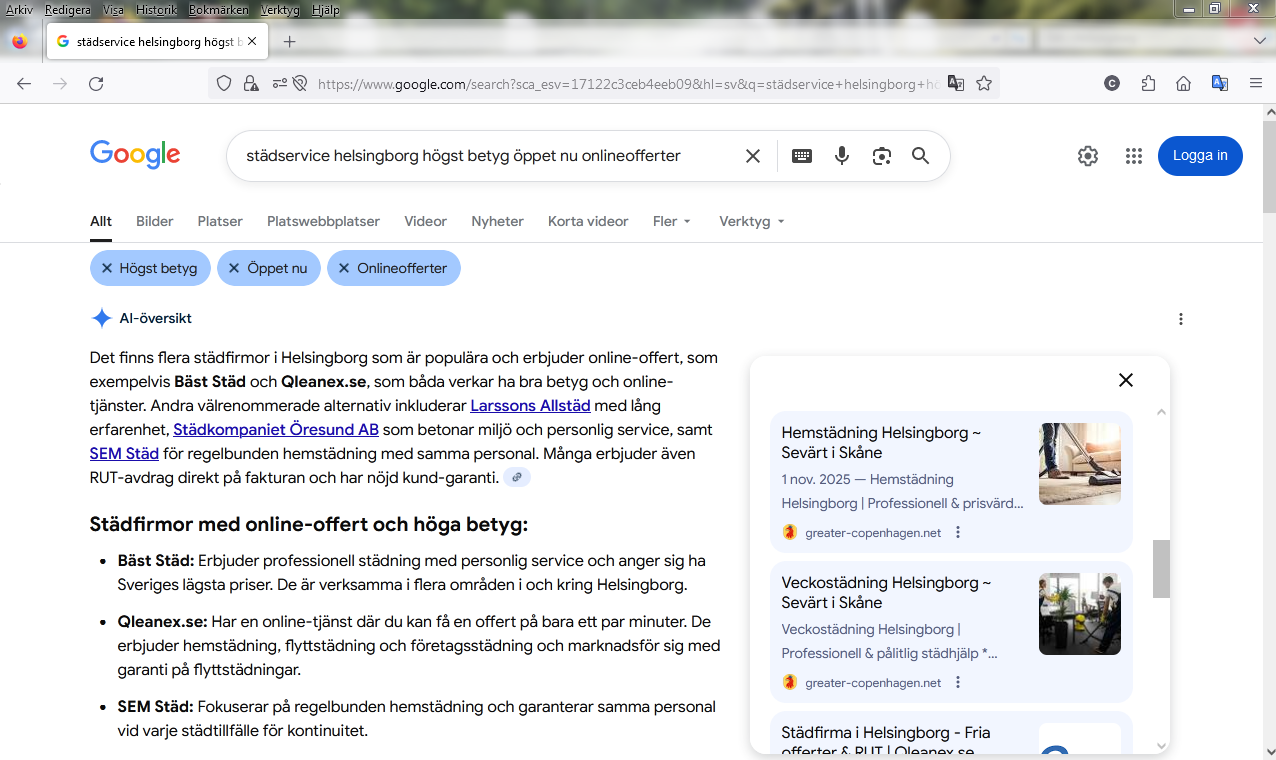Open Google apps grid icon
This screenshot has width=1276, height=760.
click(x=1133, y=156)
